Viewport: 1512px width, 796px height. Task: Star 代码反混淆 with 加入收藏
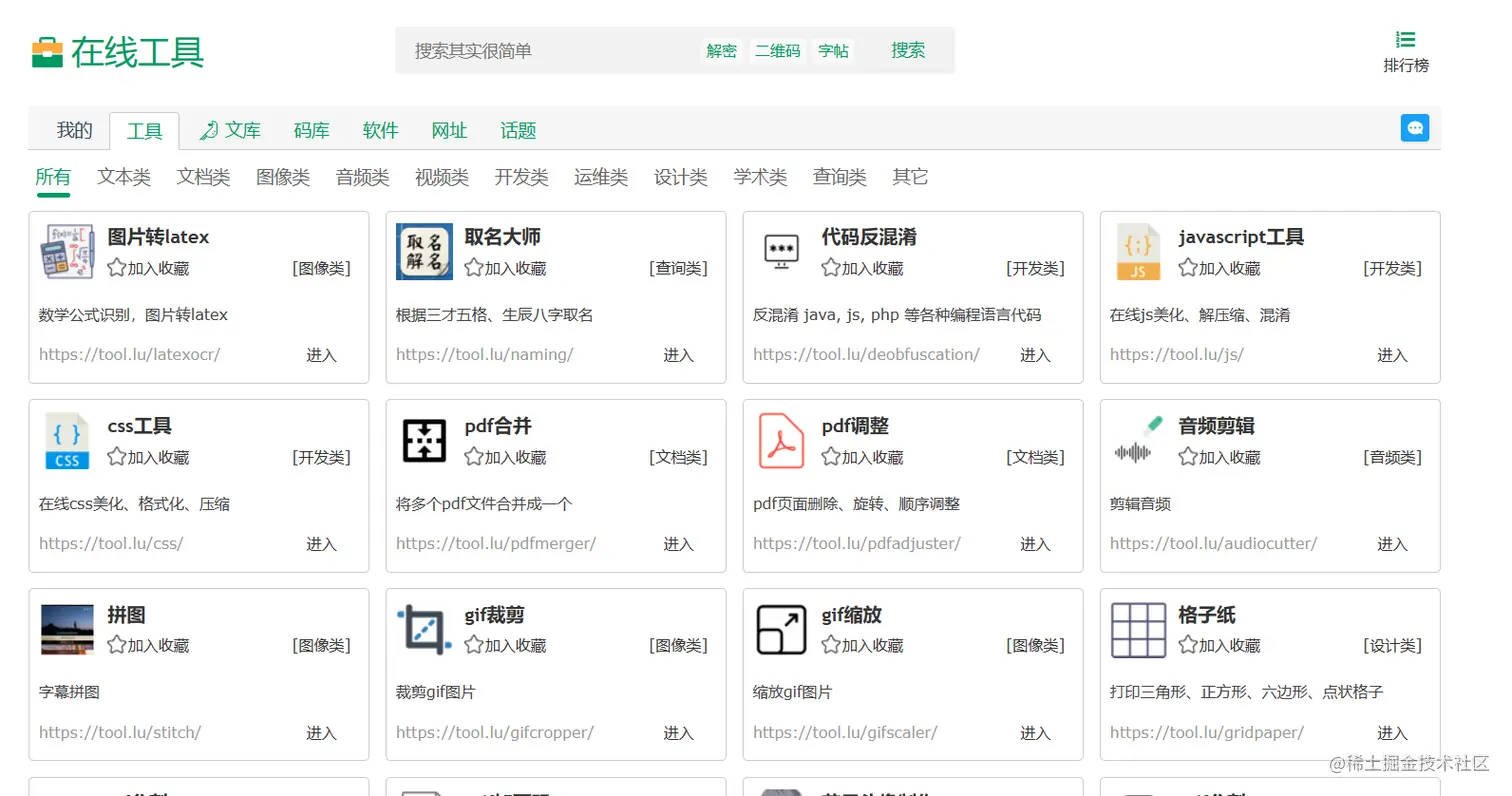coord(862,268)
